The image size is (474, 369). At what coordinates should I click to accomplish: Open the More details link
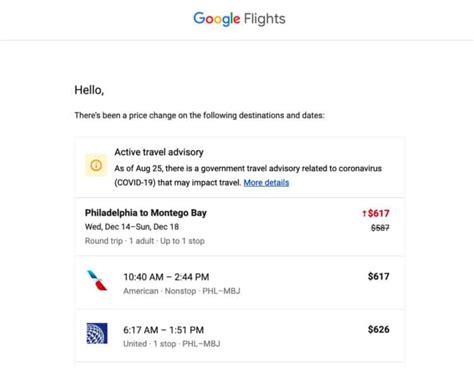(266, 183)
